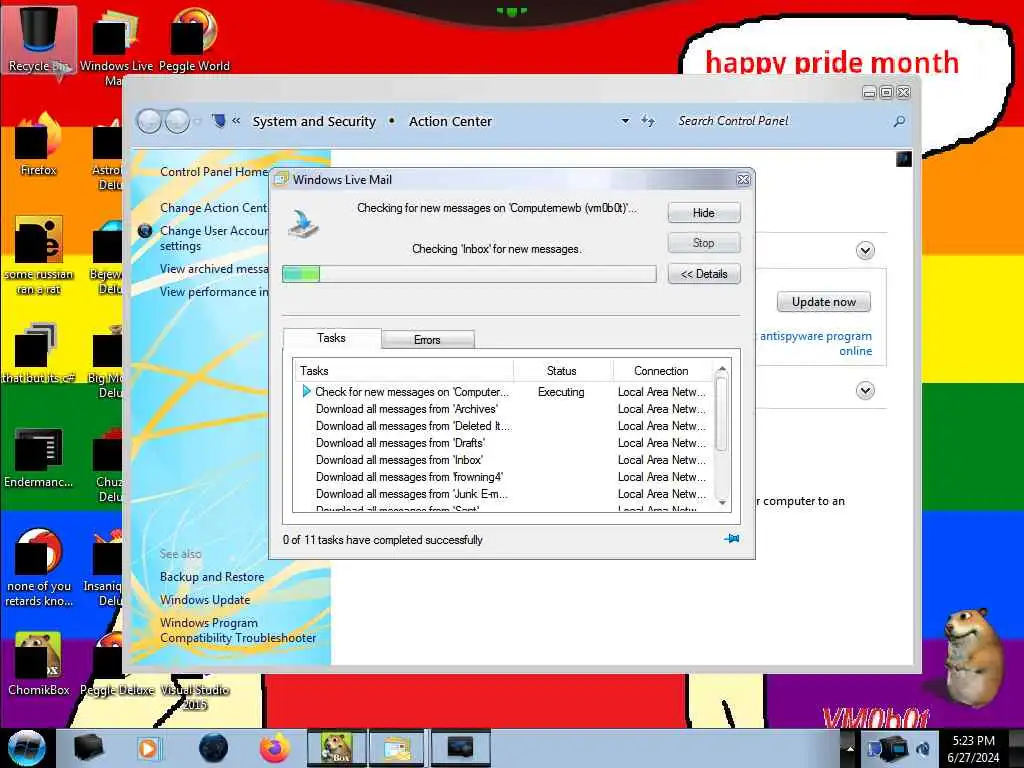
Task: Open Control Panel Home link
Action: click(214, 172)
